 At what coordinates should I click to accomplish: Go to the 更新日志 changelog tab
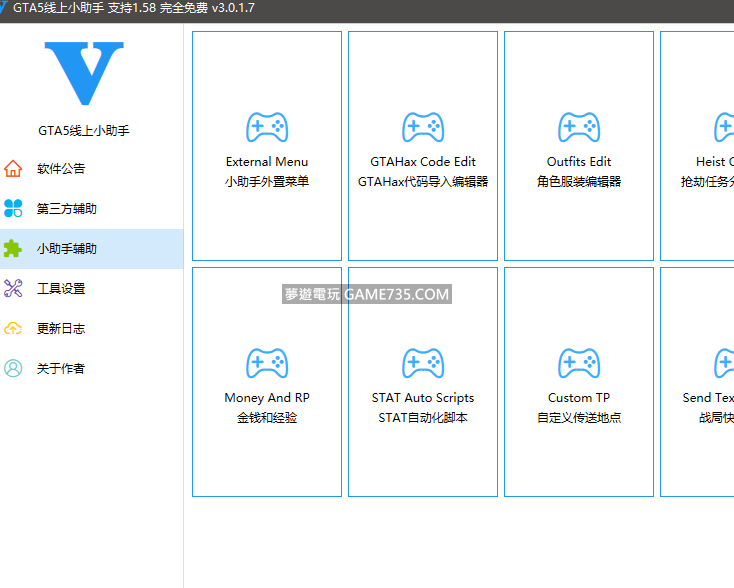(61, 329)
